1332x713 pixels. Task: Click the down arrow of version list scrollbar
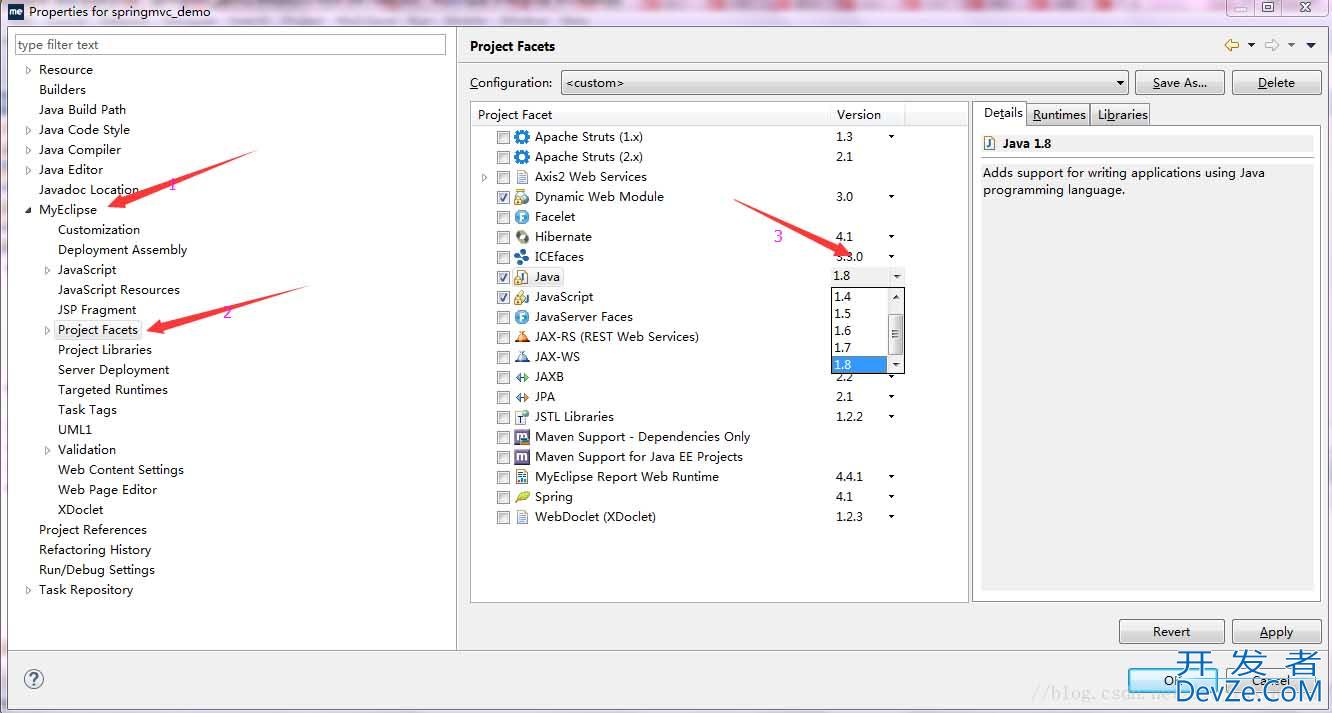coord(896,365)
